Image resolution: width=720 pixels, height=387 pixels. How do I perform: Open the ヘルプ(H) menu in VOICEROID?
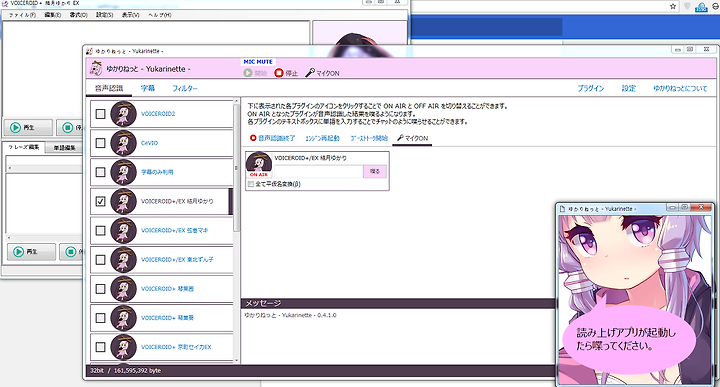tap(159, 15)
